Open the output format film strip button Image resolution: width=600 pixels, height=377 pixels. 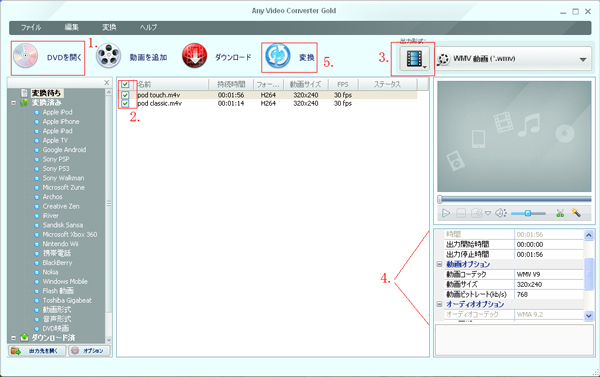(x=415, y=59)
